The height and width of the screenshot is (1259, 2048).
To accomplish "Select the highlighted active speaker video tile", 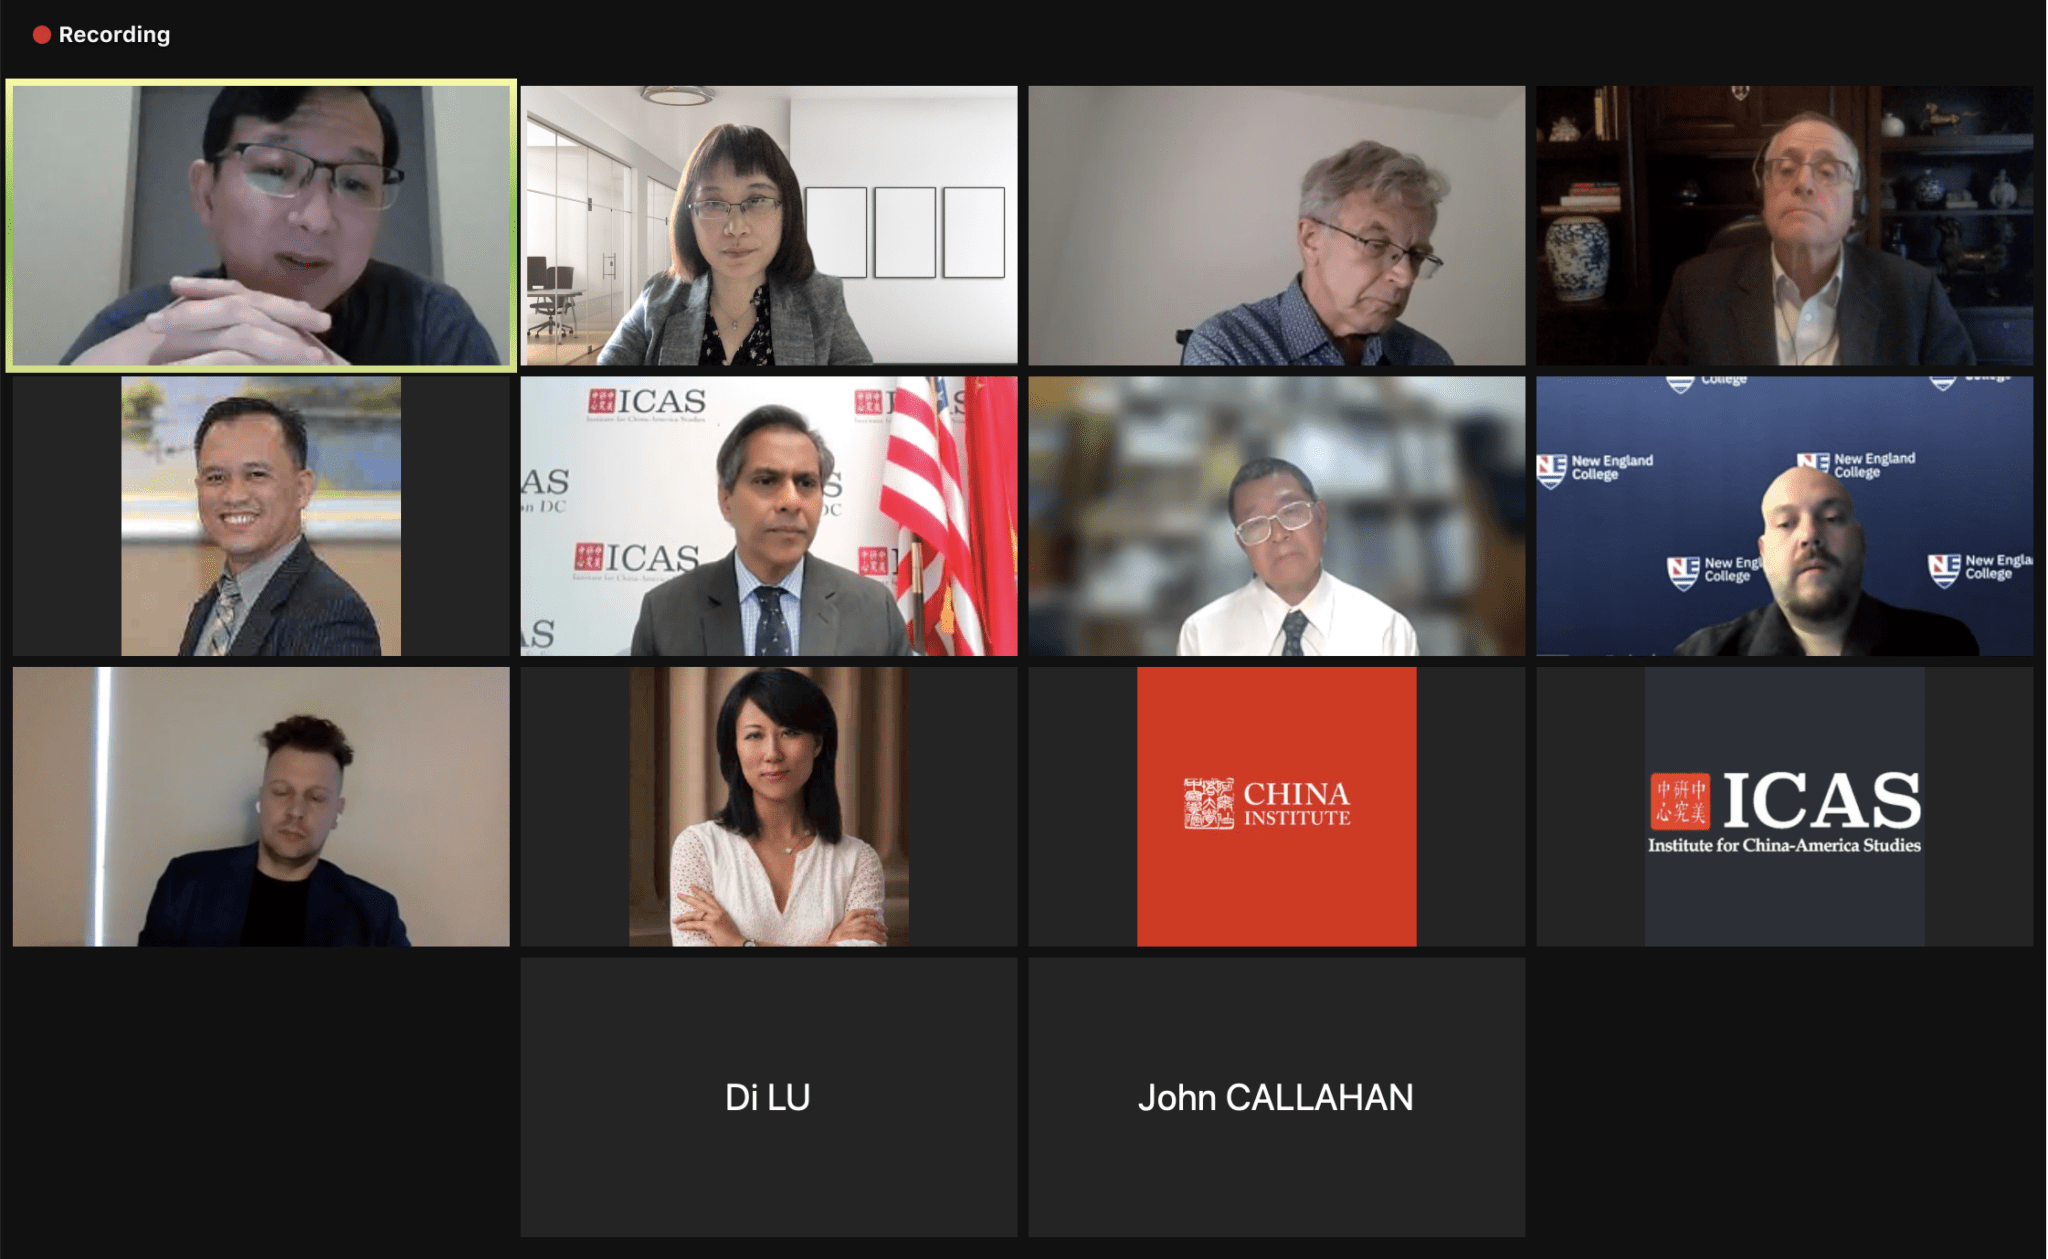I will tap(261, 225).
